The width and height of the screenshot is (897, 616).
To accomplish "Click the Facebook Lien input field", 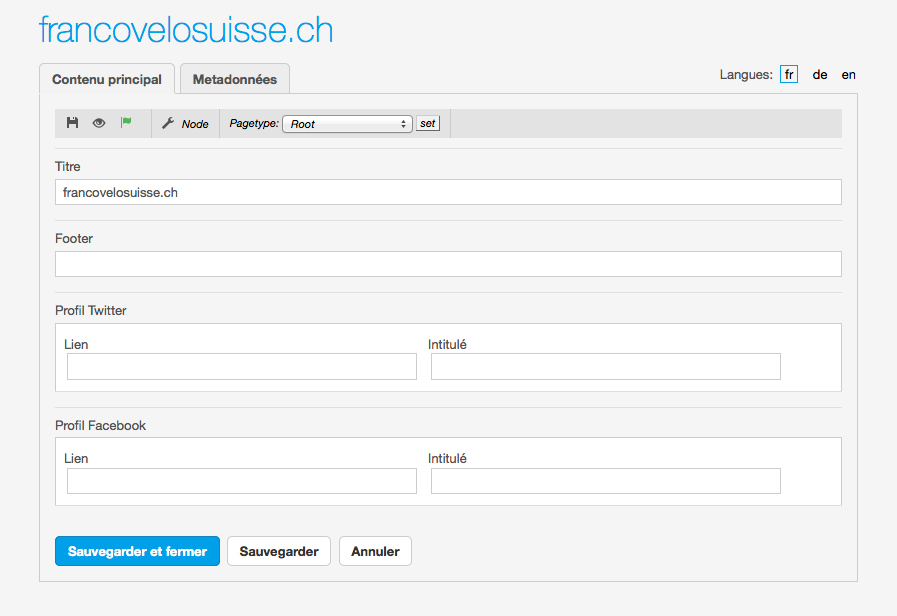I will [x=242, y=481].
